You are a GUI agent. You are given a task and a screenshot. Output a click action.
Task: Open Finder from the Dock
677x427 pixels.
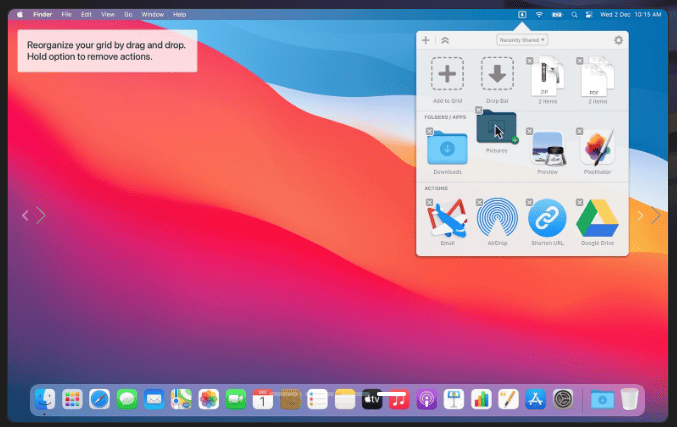click(45, 399)
